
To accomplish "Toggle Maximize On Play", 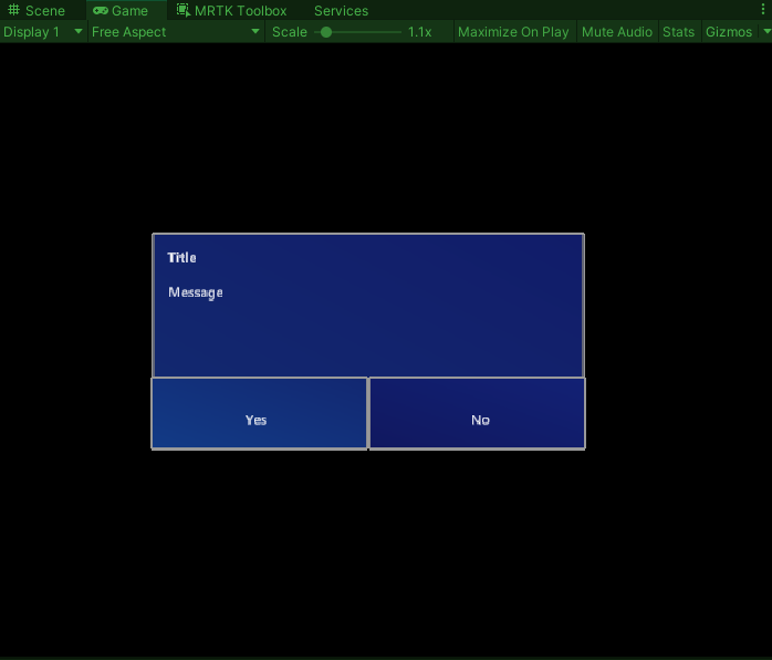I will 514,32.
